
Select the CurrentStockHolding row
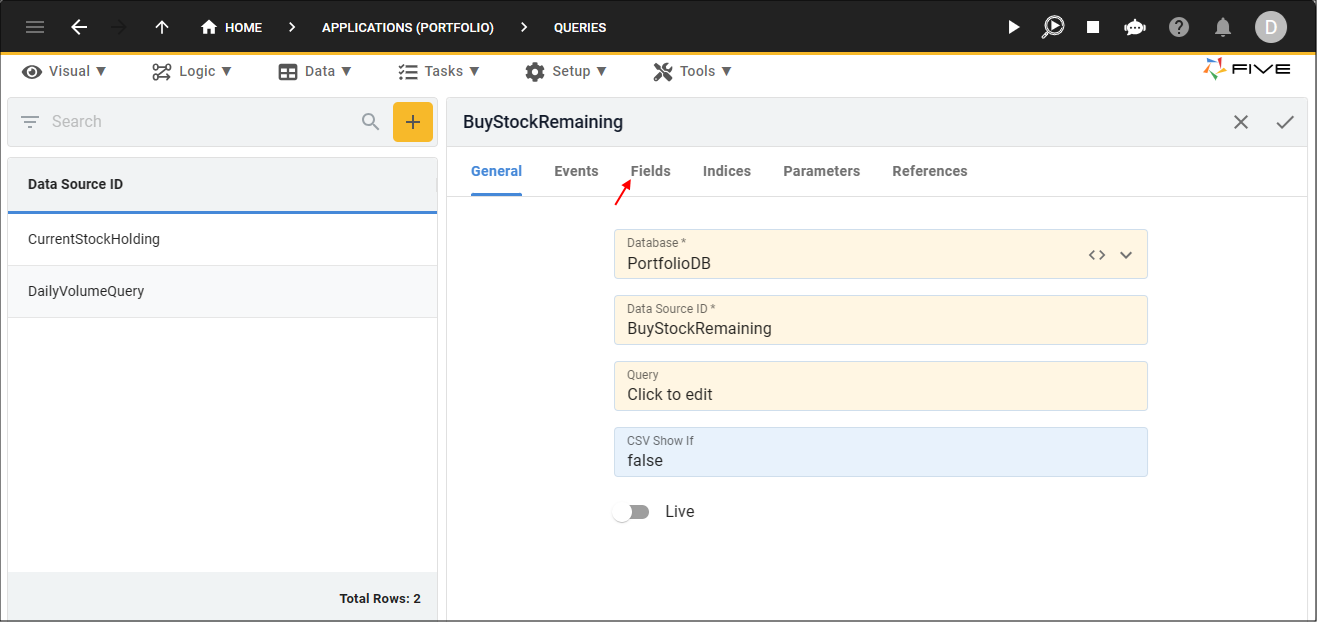222,239
